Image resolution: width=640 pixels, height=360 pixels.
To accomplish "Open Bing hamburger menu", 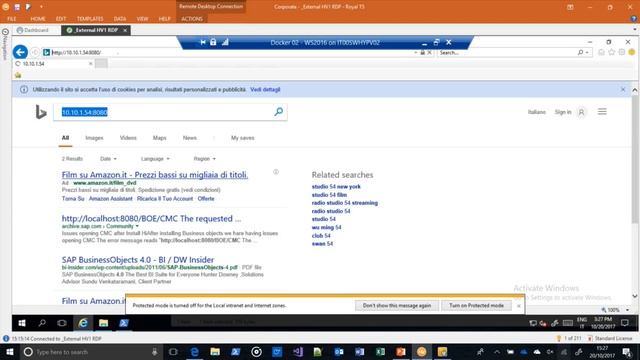I will pos(602,111).
